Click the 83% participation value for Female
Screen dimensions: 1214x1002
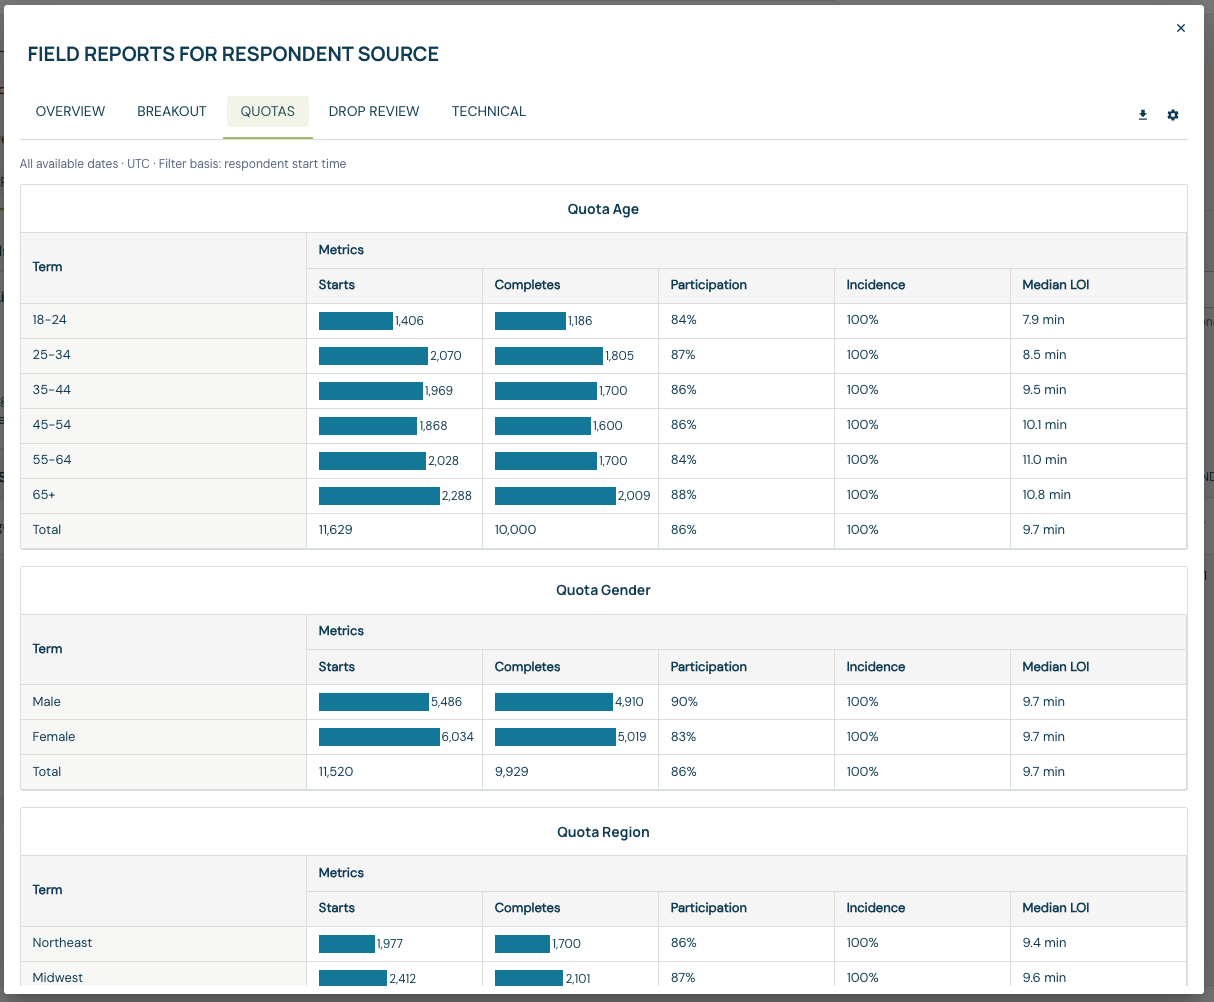[684, 737]
